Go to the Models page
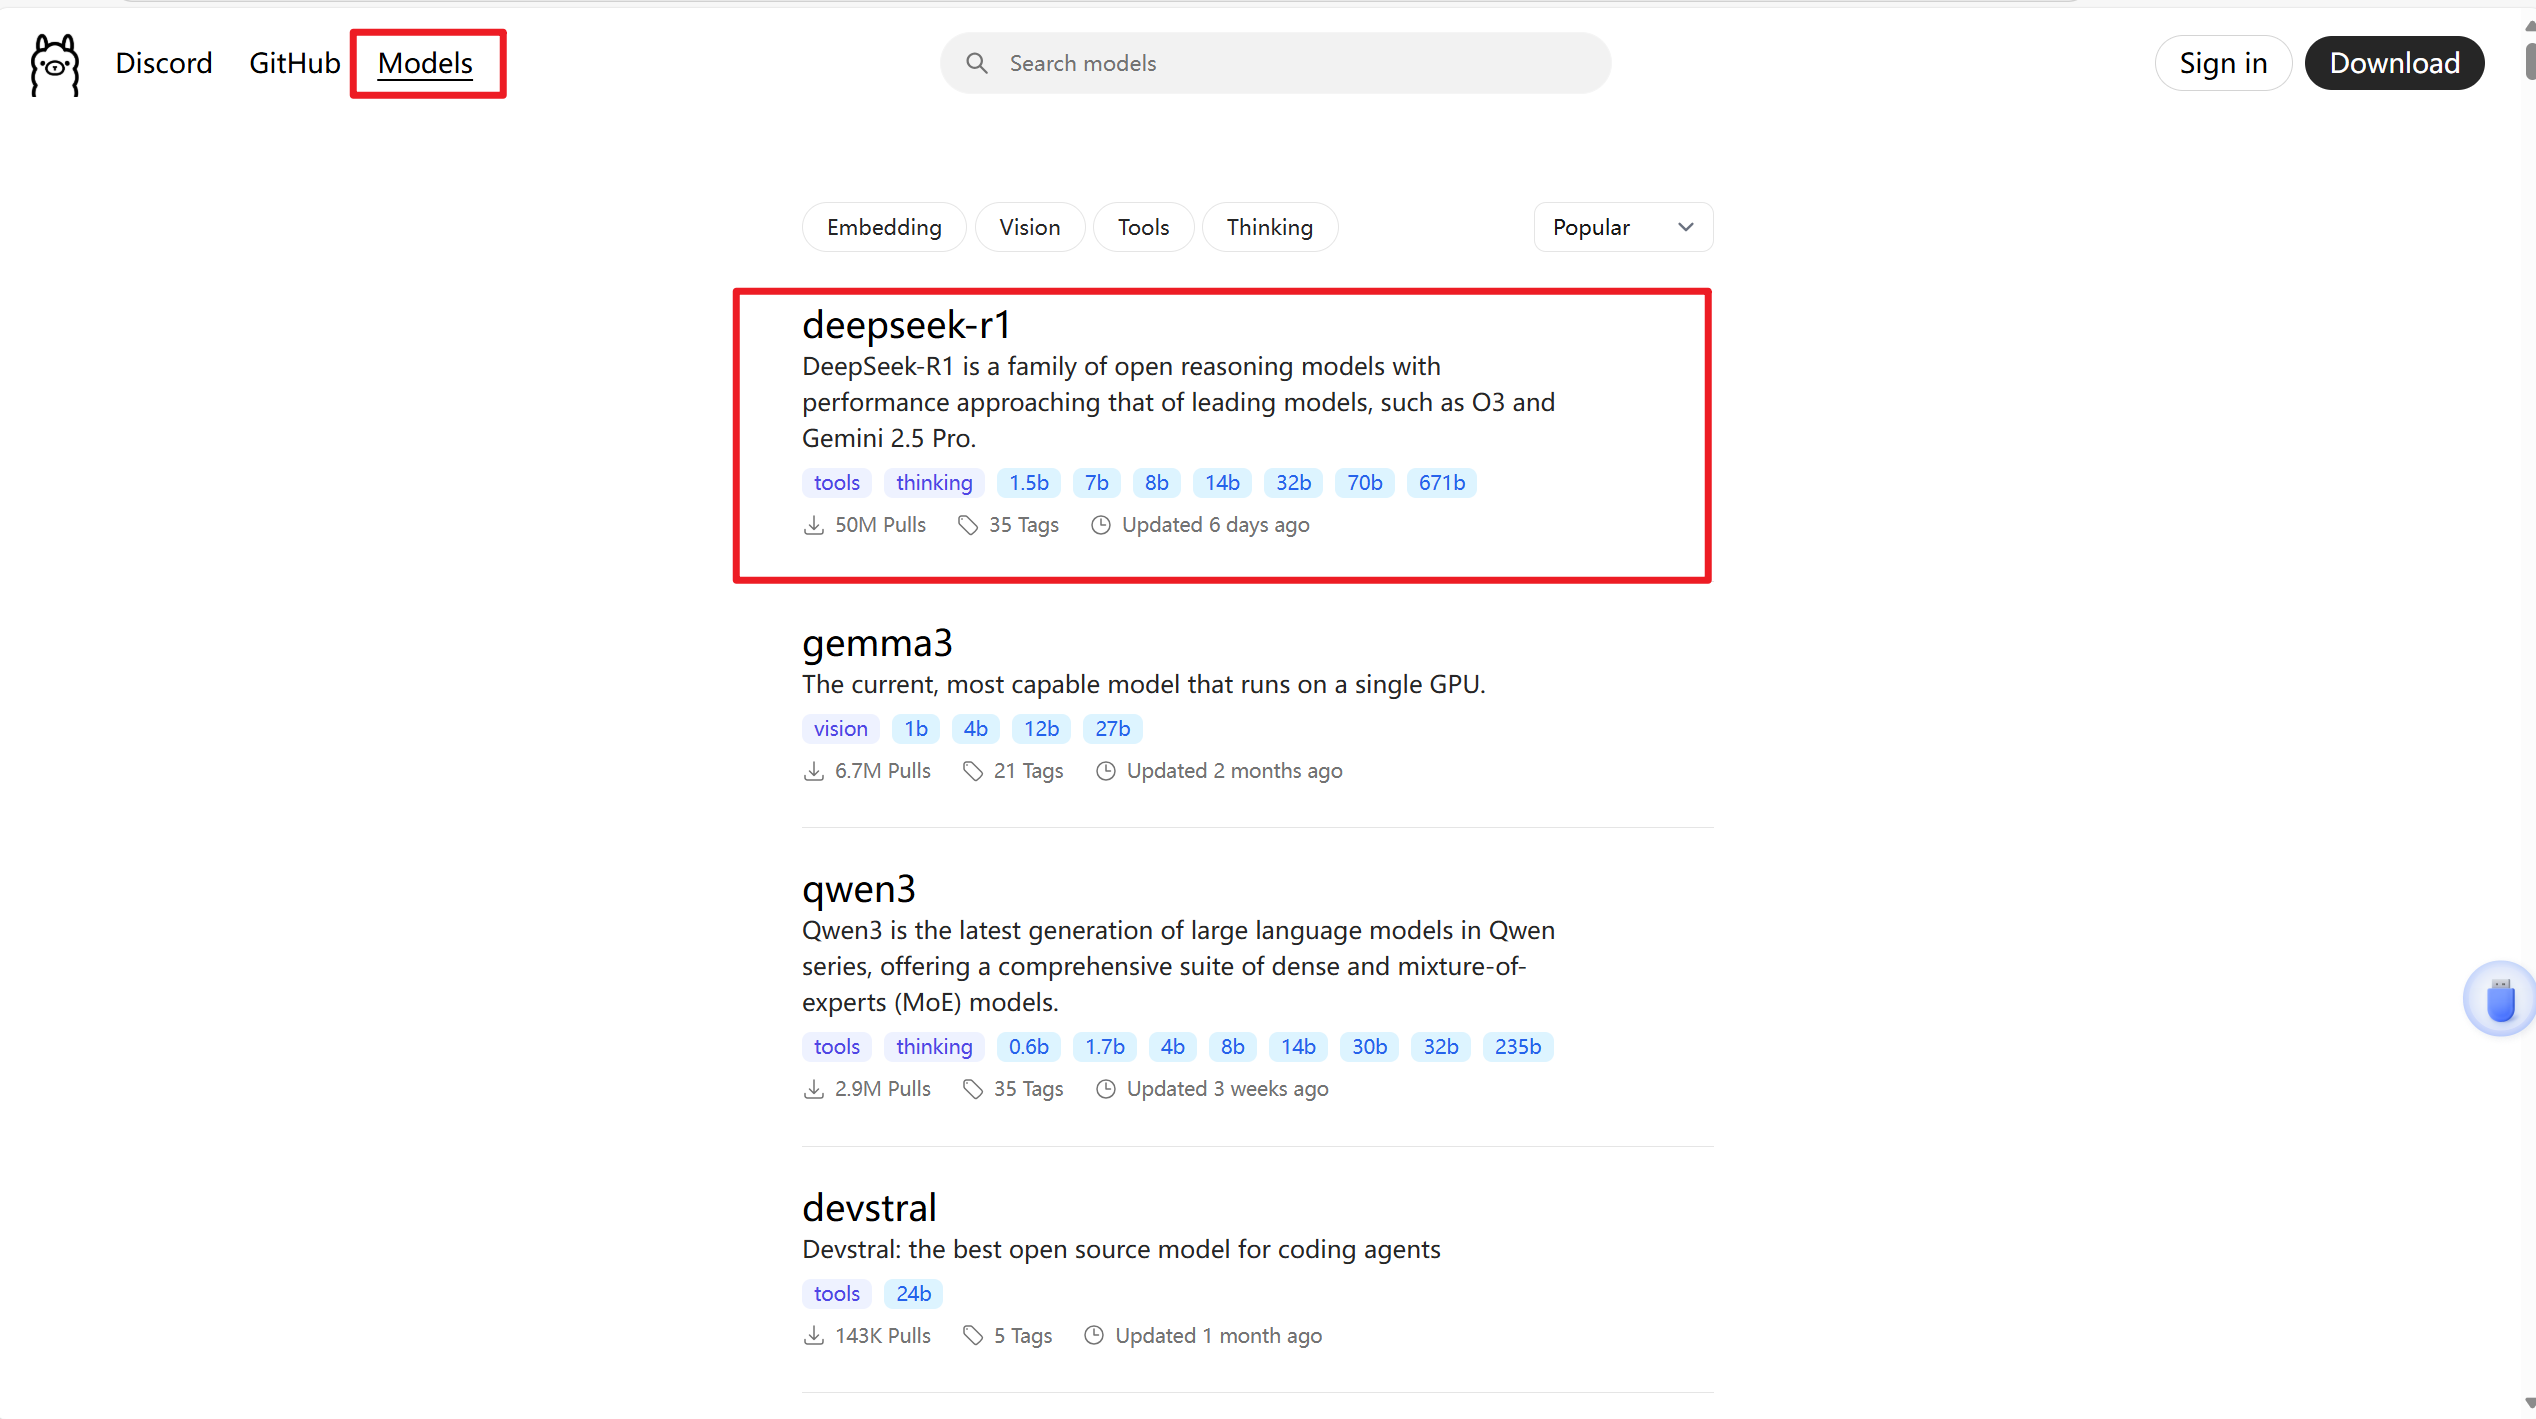 tap(425, 63)
